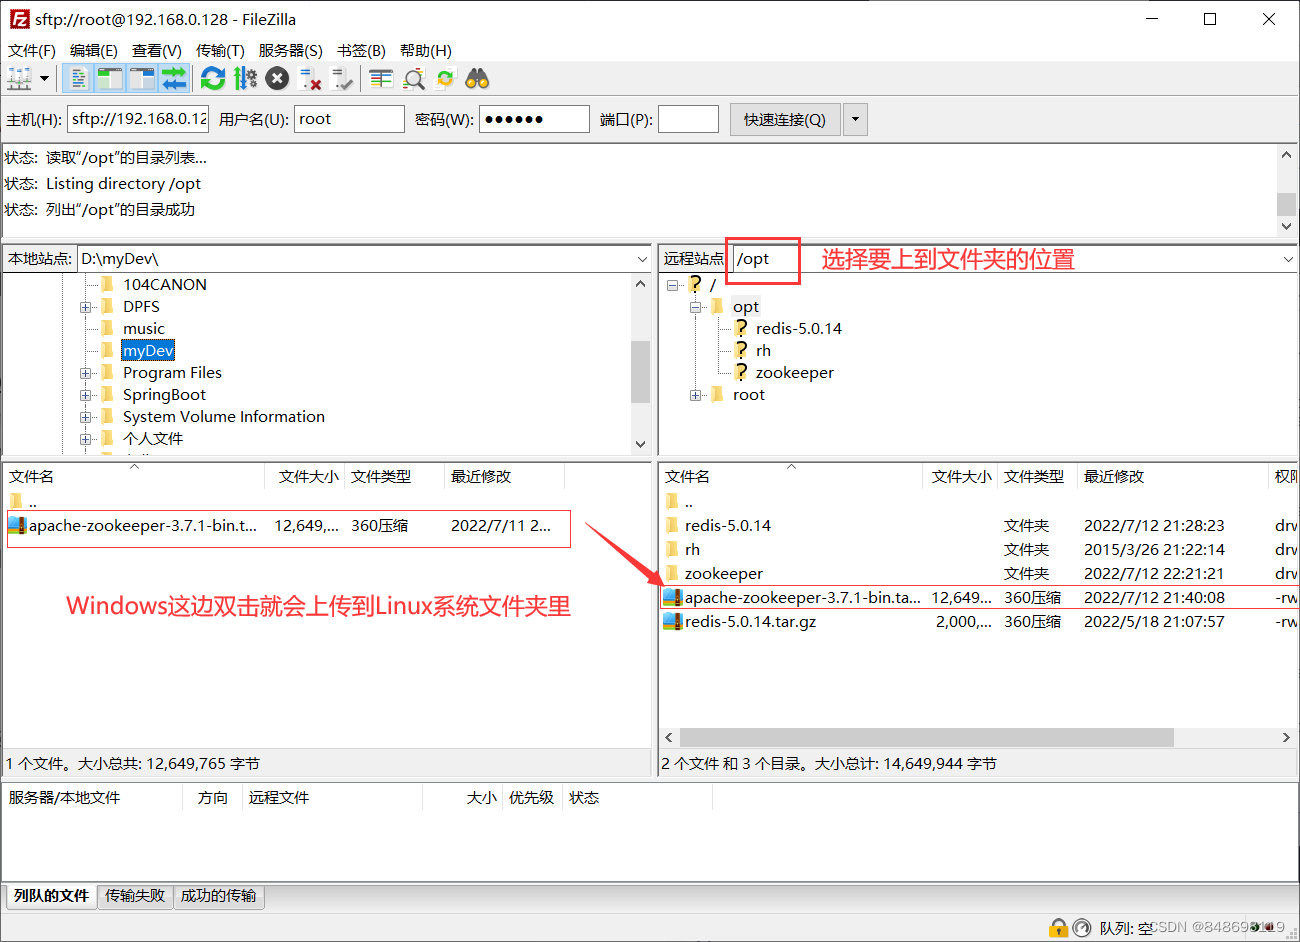Toggle local directory tree display
Image resolution: width=1300 pixels, height=942 pixels.
click(110, 78)
